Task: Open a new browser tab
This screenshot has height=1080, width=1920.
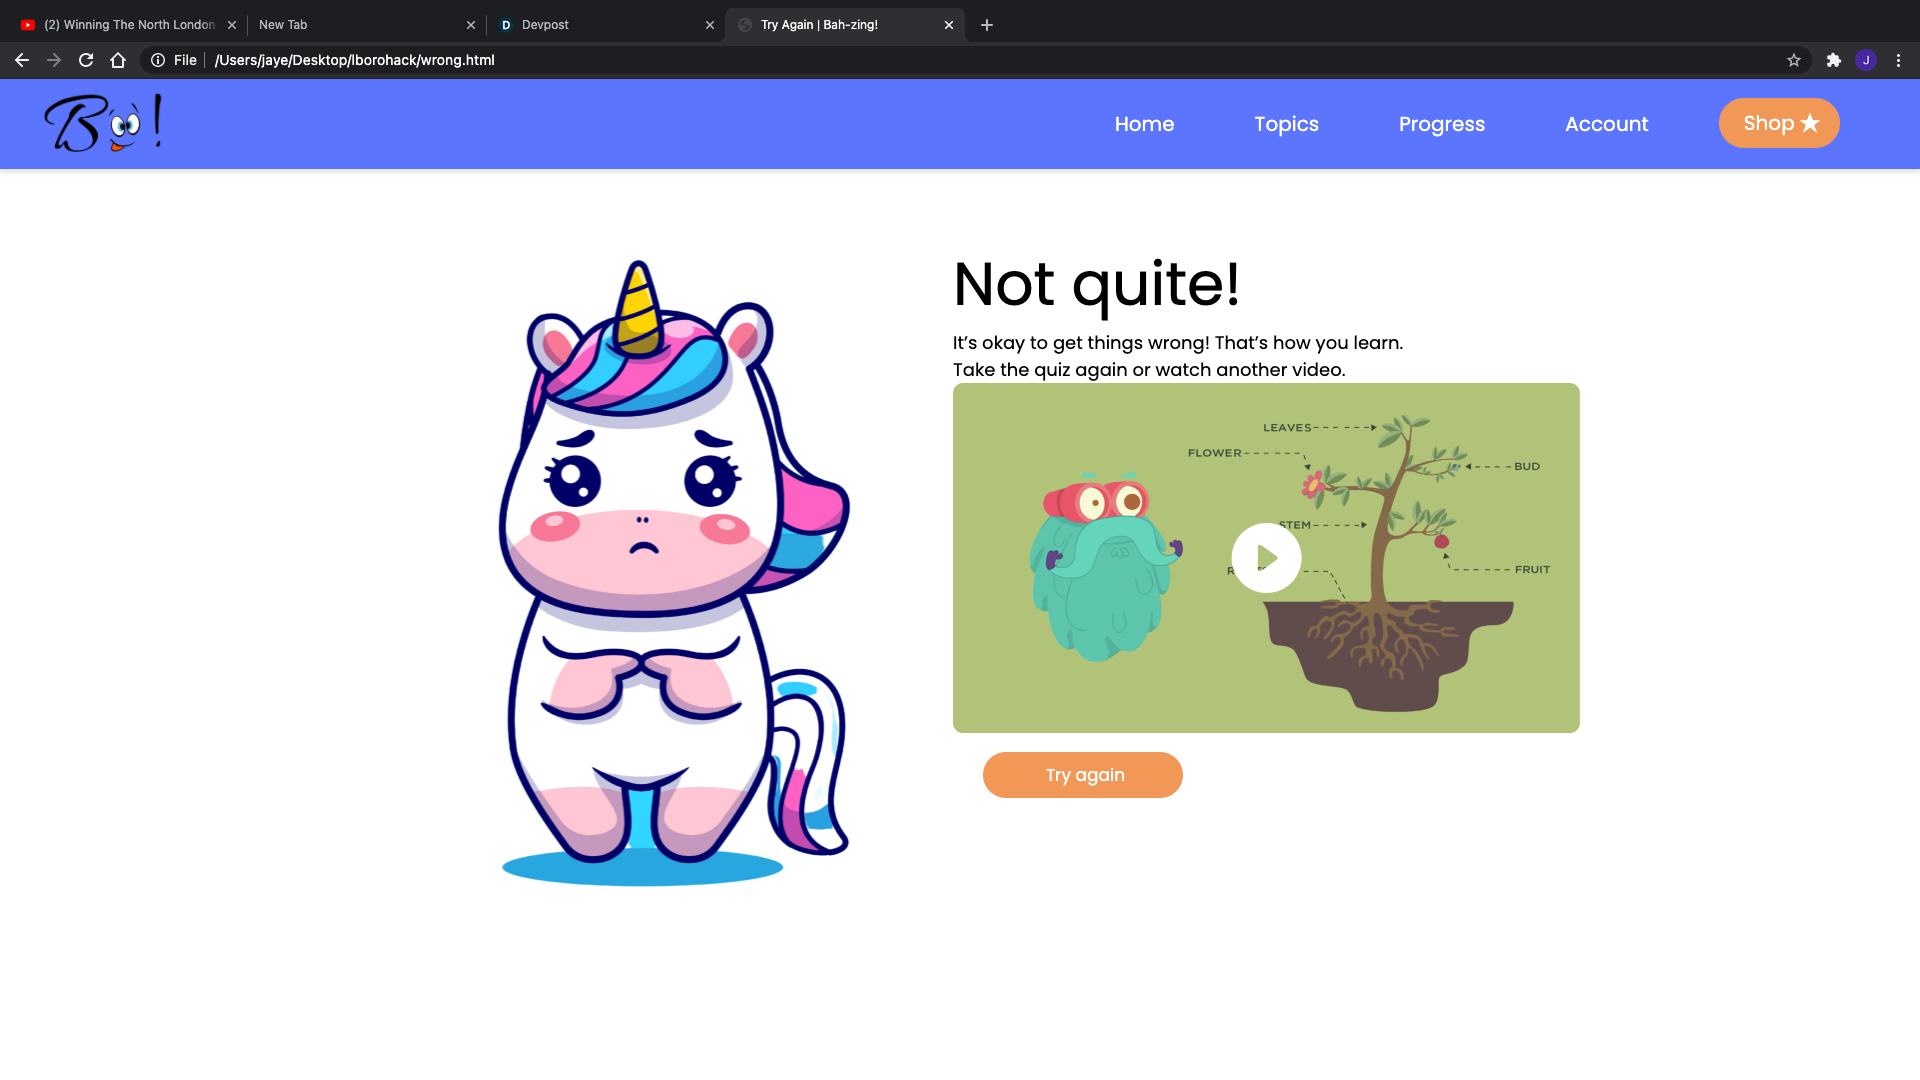Action: 987,25
